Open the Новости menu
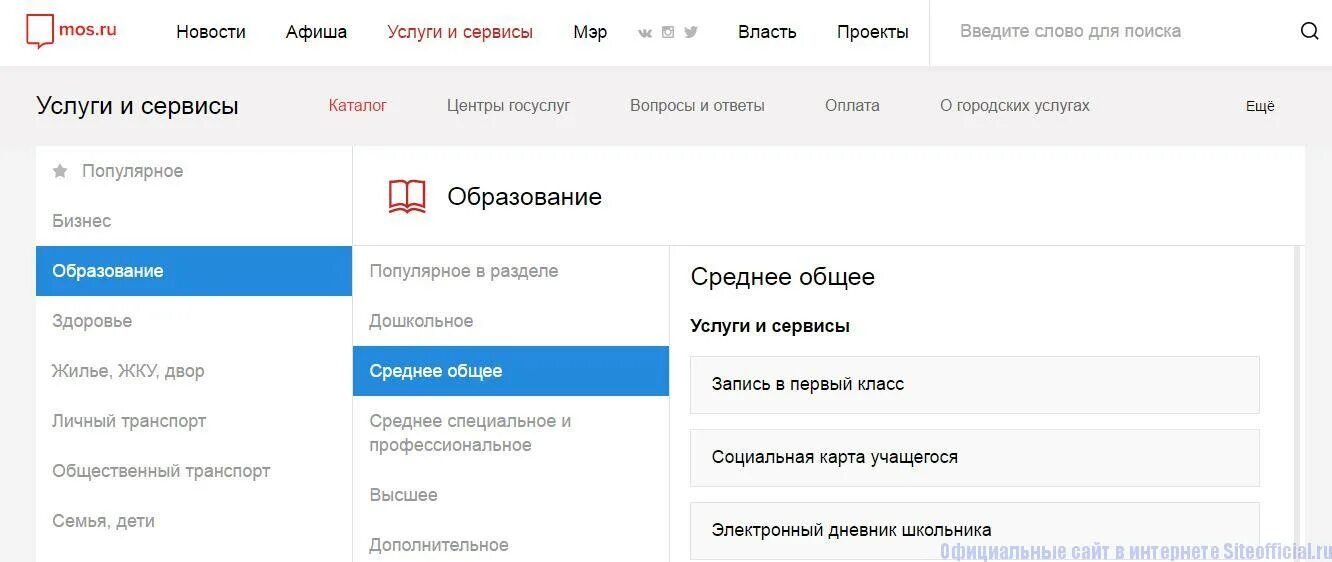Image resolution: width=1332 pixels, height=562 pixels. pyautogui.click(x=211, y=32)
